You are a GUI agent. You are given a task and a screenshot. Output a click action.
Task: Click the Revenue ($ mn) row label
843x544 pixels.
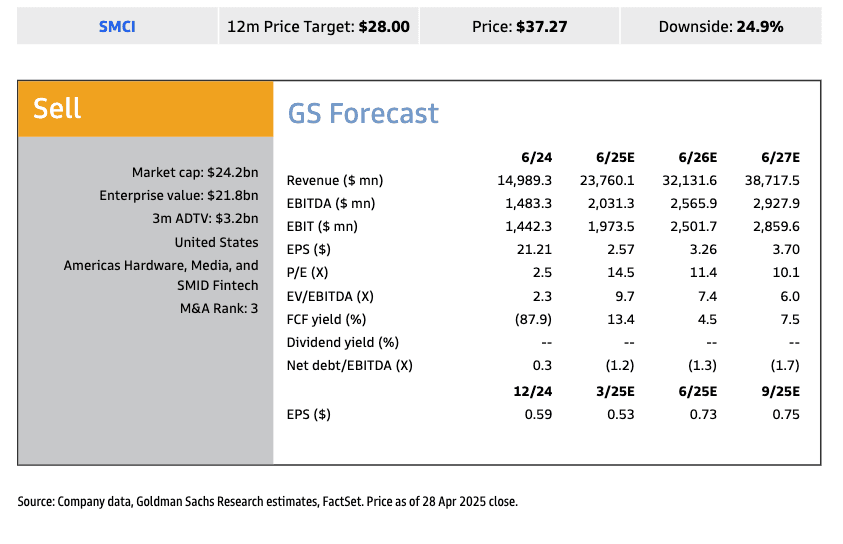coord(335,181)
